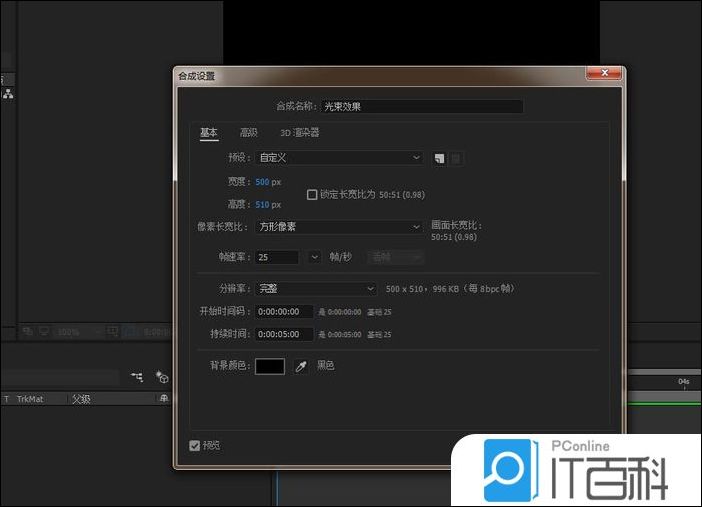The image size is (702, 507).
Task: Open the 预设 preset dropdown
Action: 339,158
